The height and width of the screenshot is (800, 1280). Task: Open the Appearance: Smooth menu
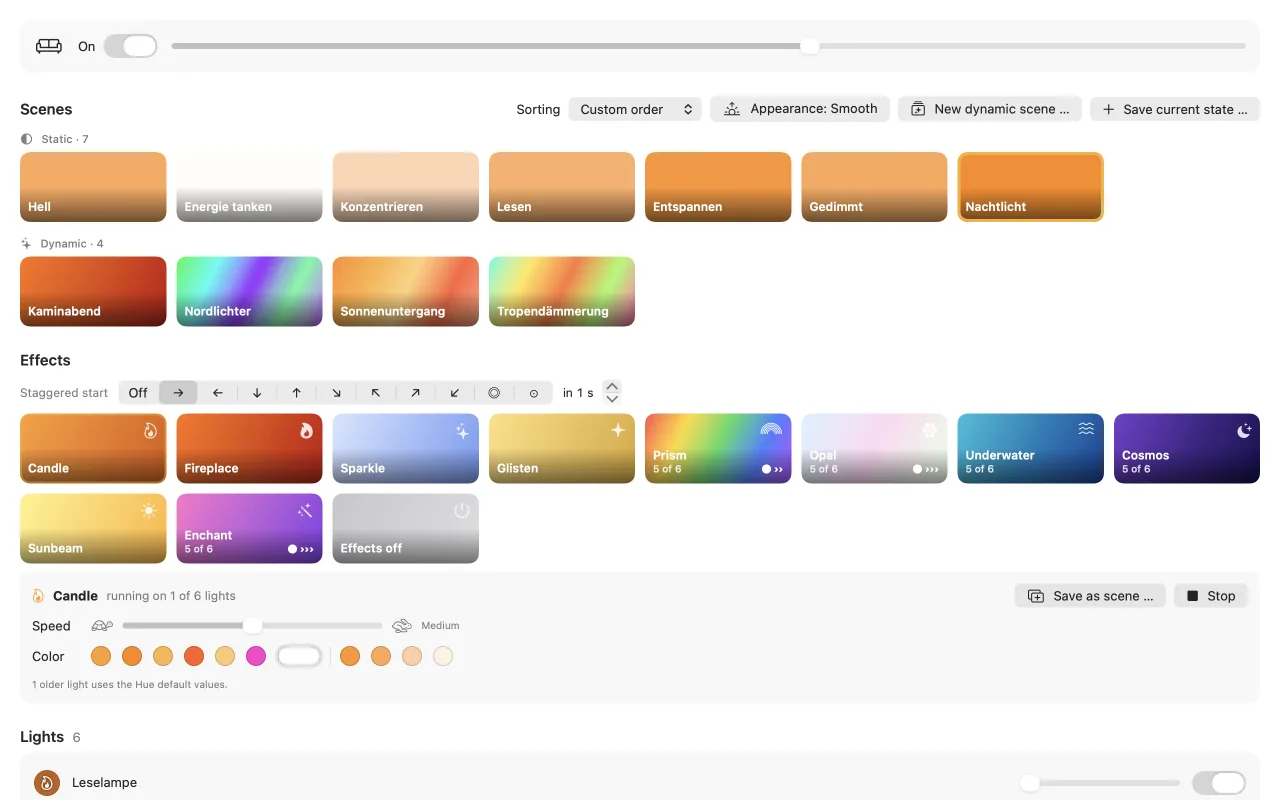point(800,109)
